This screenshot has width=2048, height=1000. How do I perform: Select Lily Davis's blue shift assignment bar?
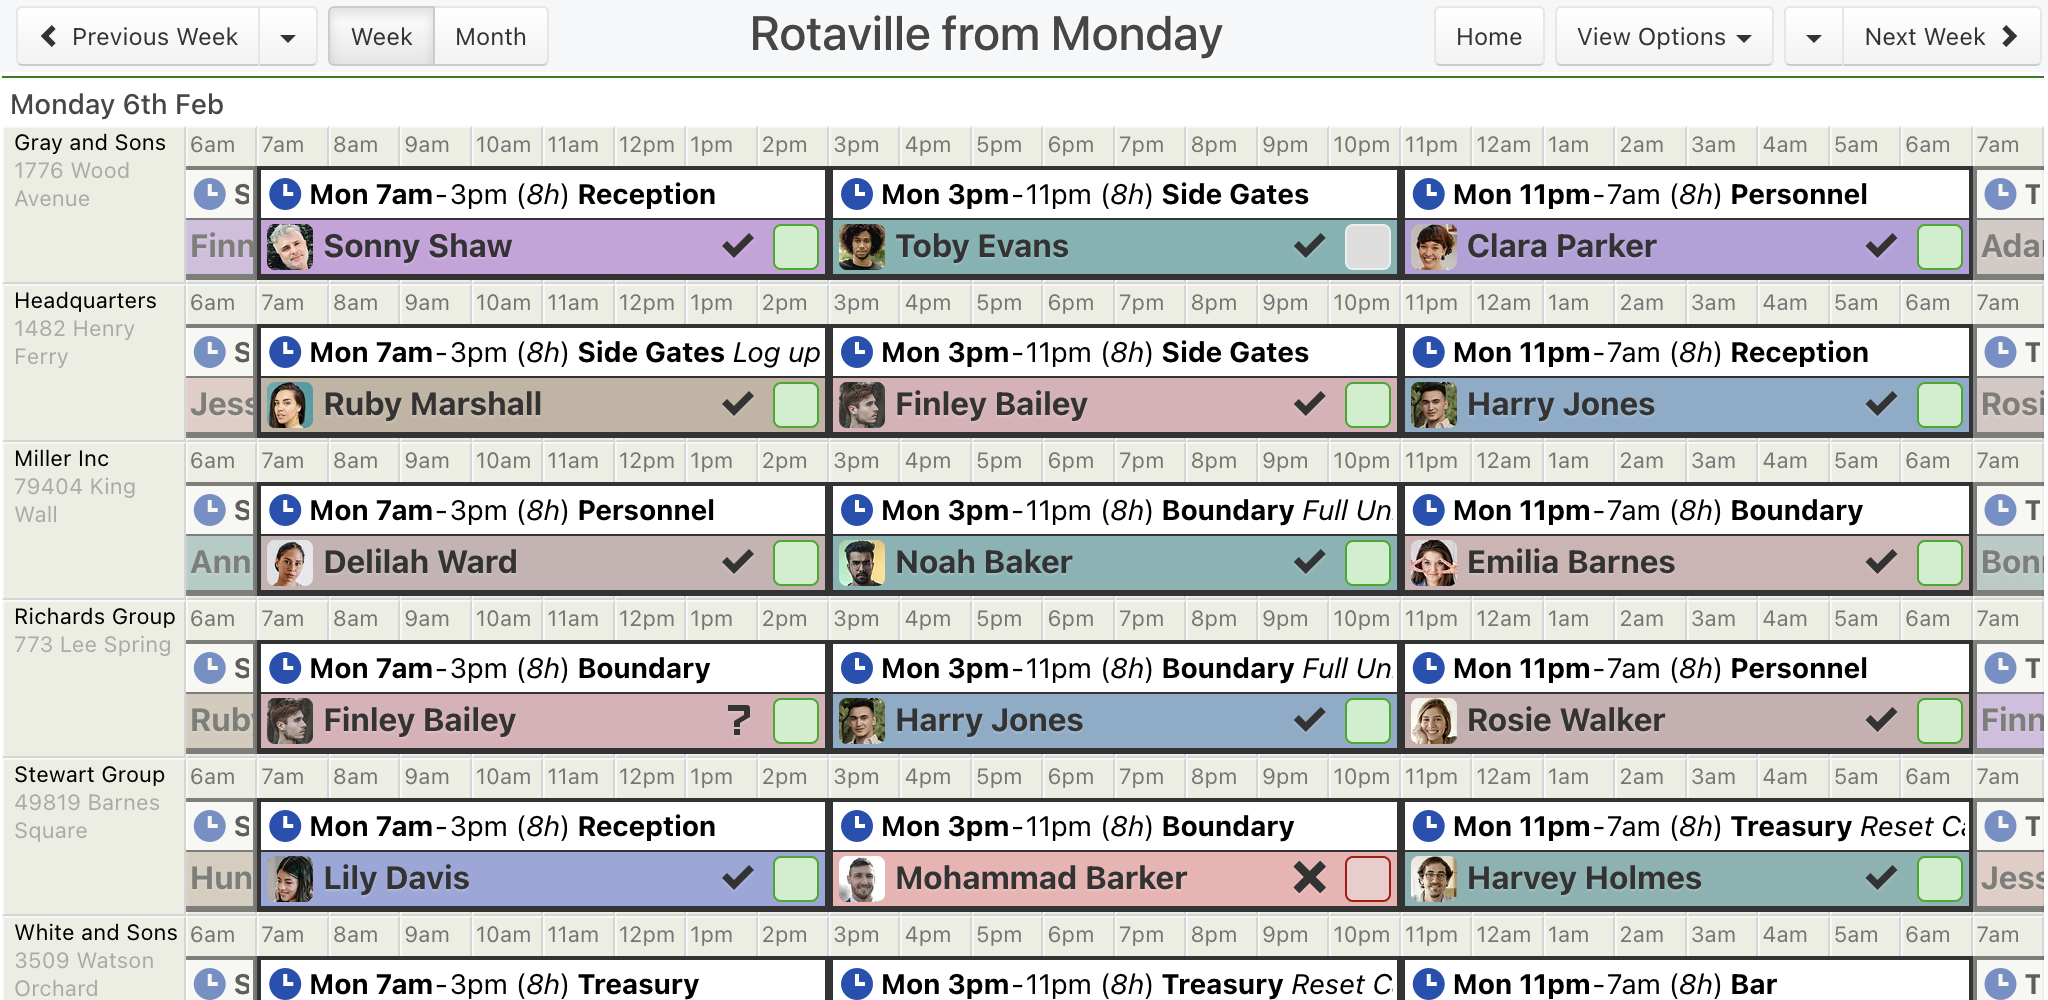[x=542, y=878]
